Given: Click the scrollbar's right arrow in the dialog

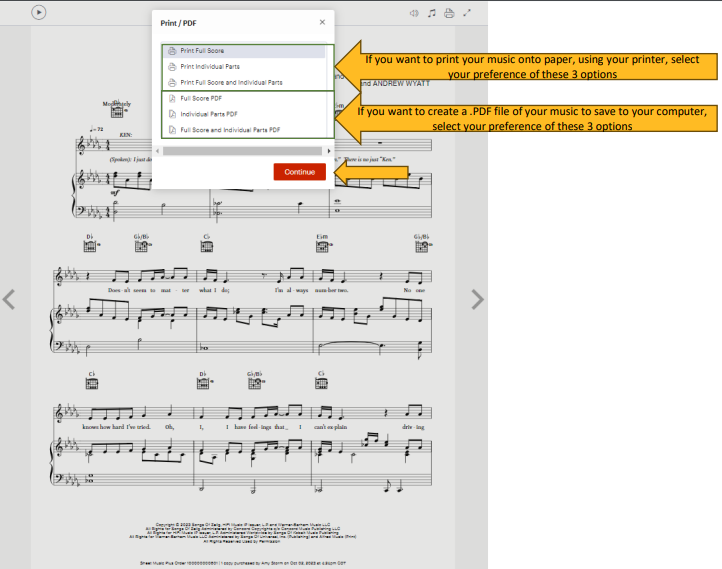Looking at the screenshot, I should click(x=330, y=151).
